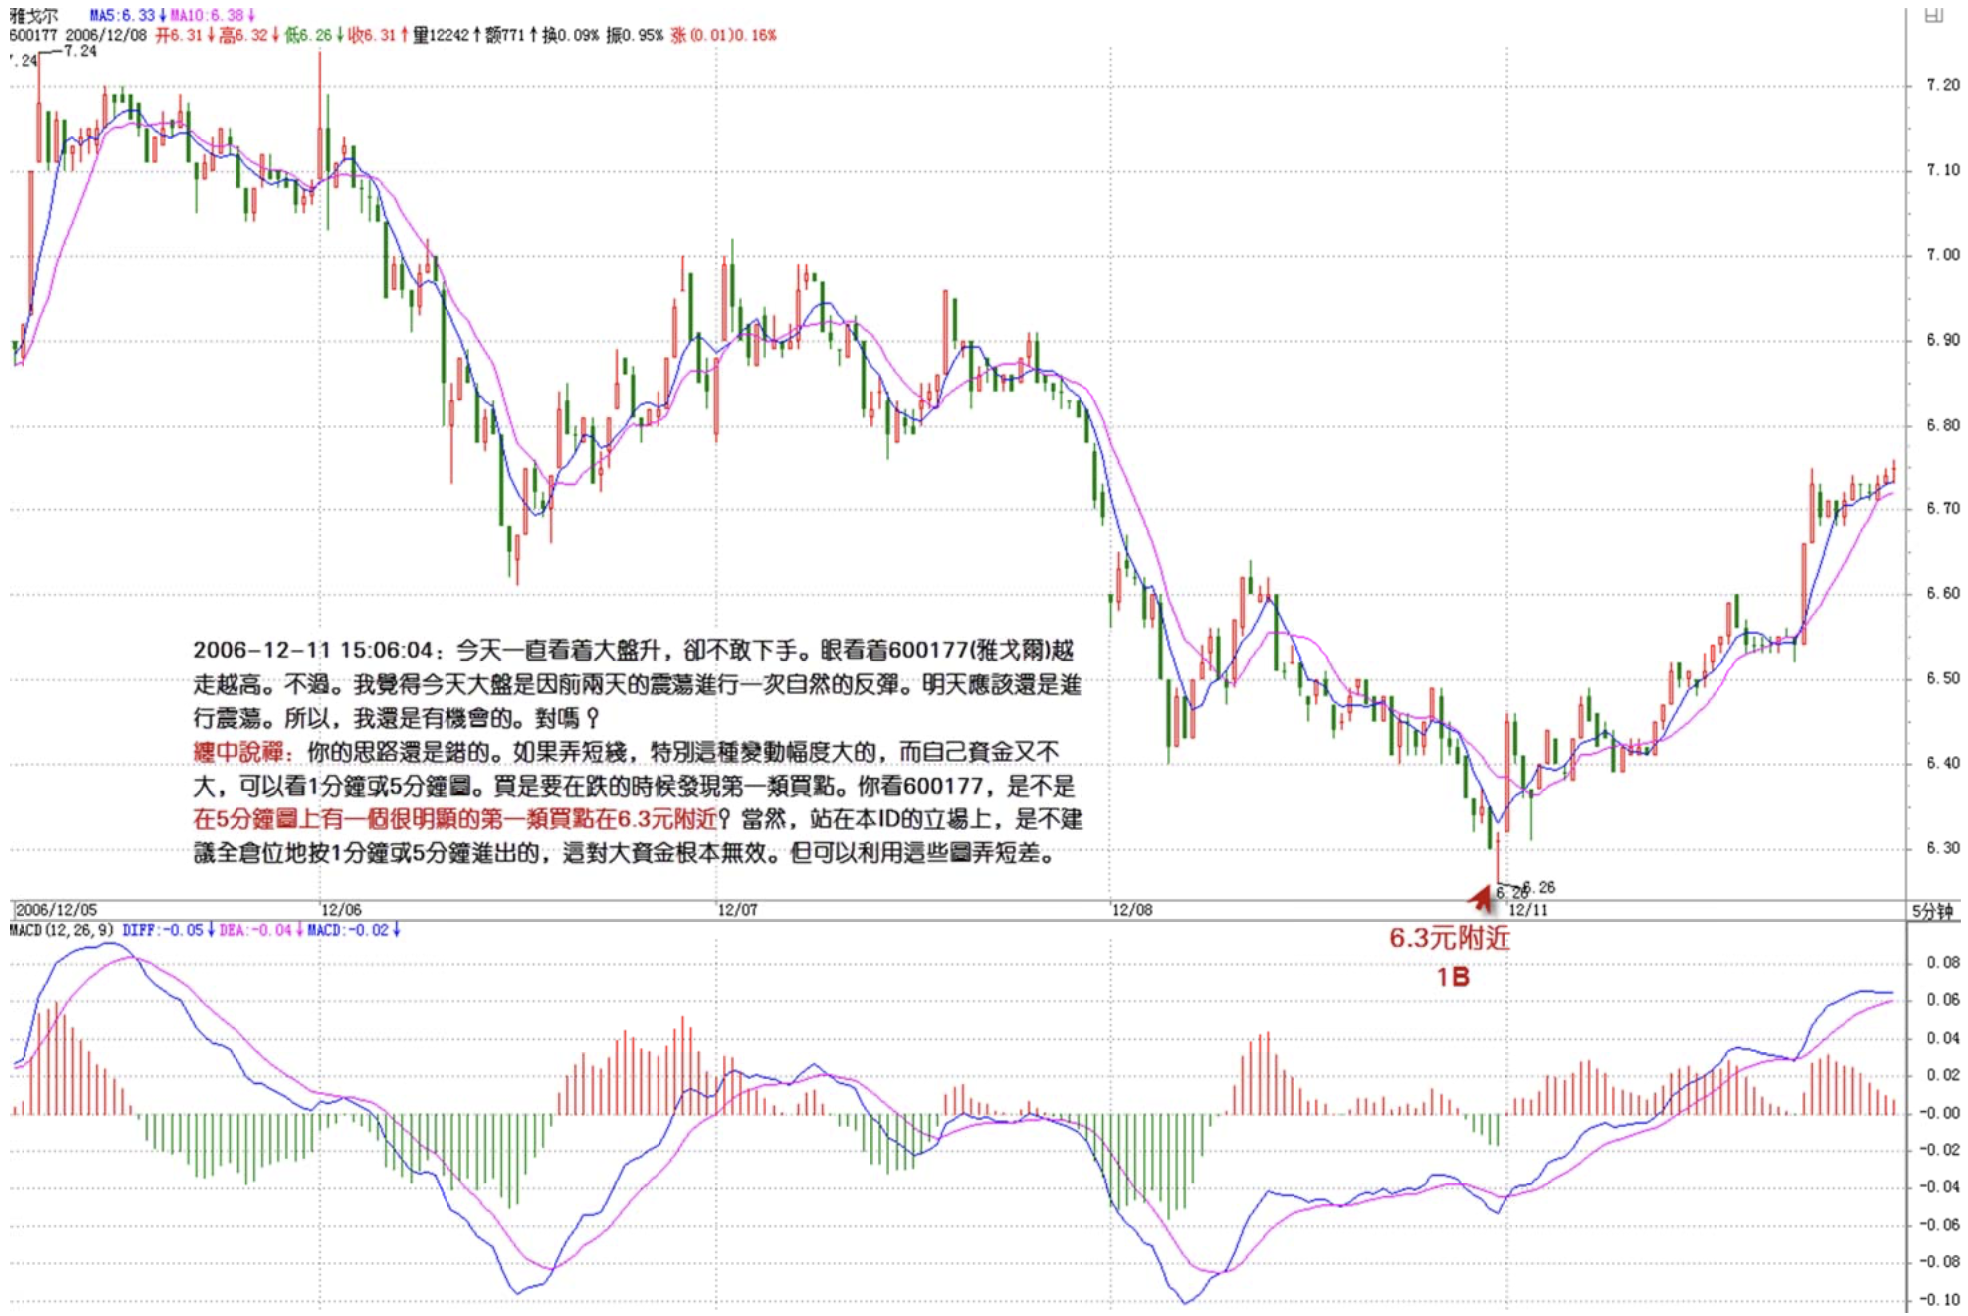Open the MACD(12,26,9) indicator parameters
The height and width of the screenshot is (1316, 1968).
62,930
